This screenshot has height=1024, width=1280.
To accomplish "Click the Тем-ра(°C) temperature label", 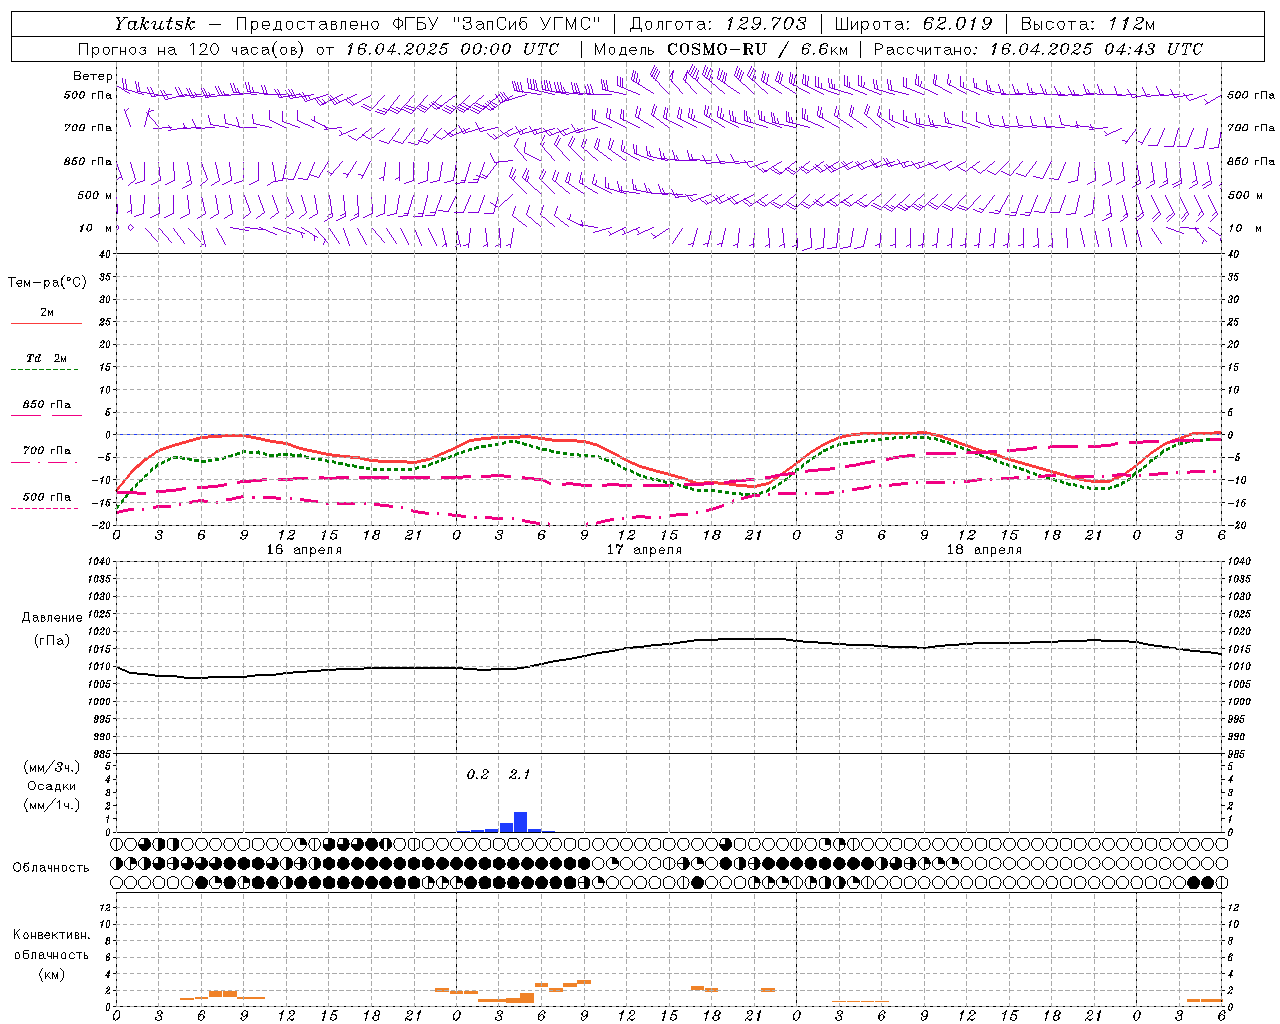I will 47,283.
